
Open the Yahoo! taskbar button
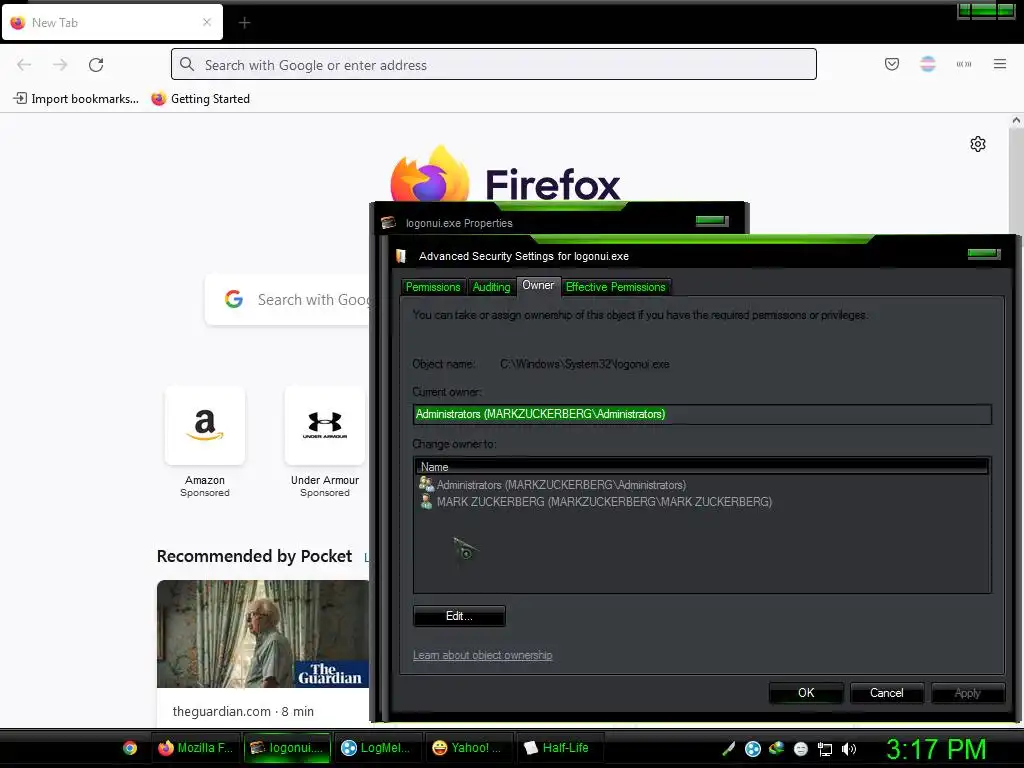tap(468, 748)
